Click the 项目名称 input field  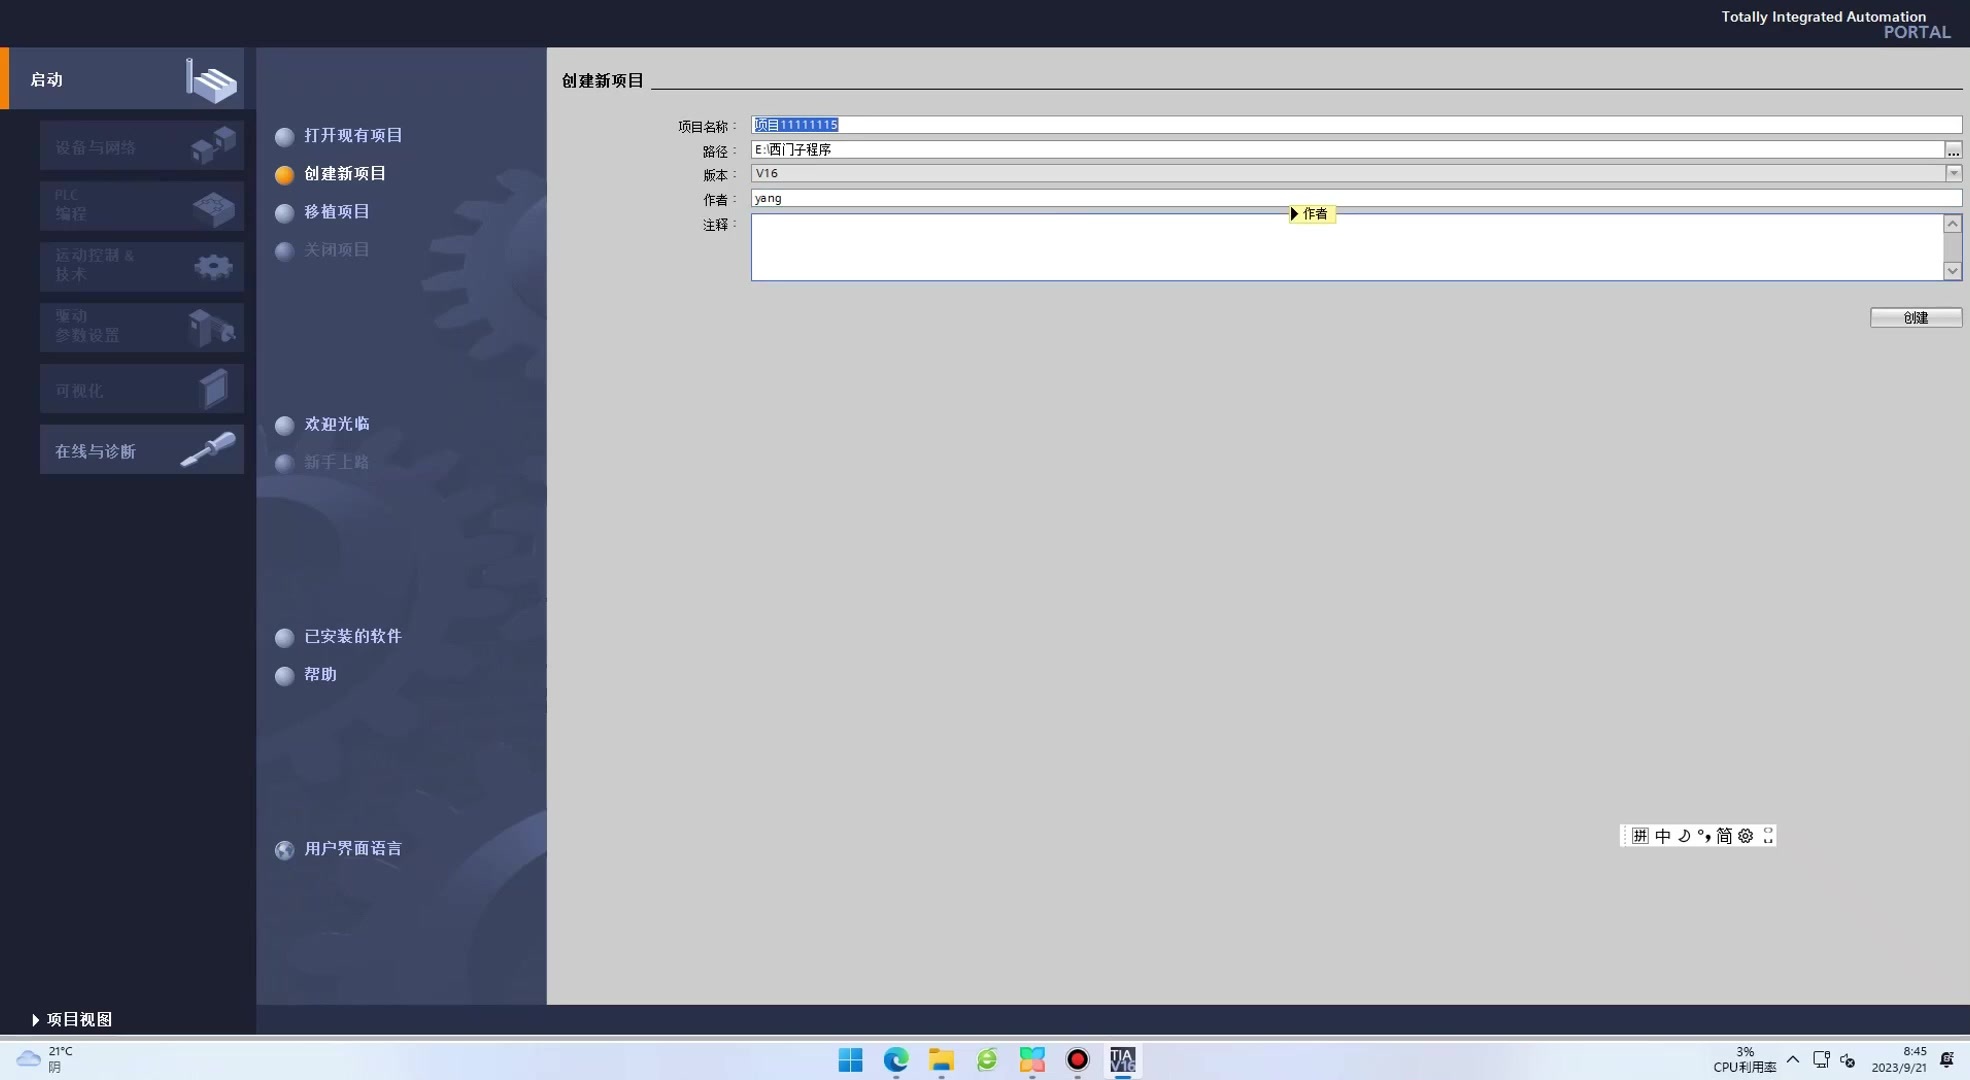point(1356,125)
